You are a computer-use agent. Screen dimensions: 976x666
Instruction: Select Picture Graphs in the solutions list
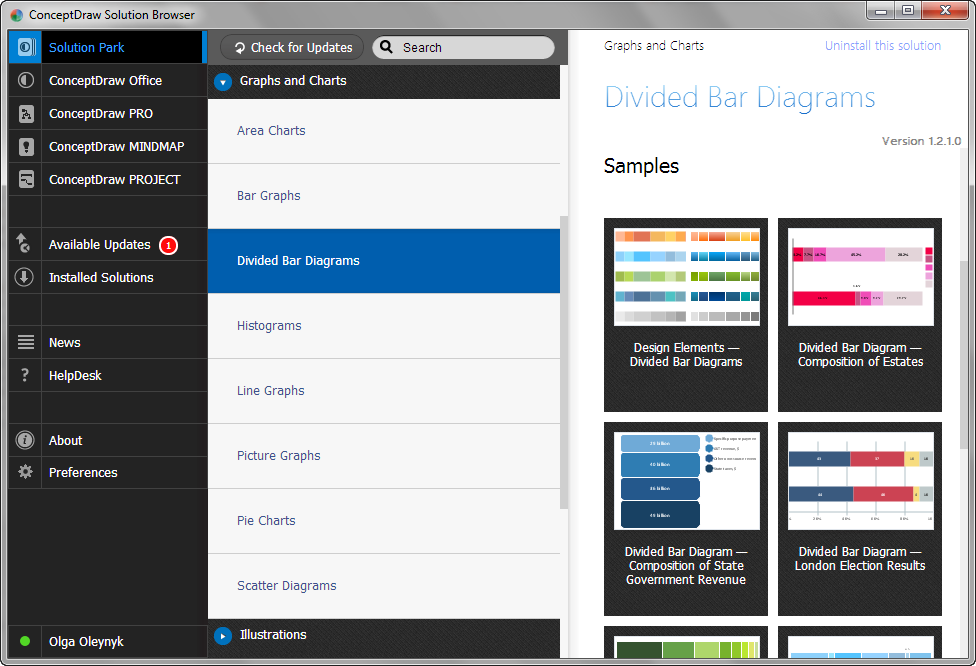384,456
